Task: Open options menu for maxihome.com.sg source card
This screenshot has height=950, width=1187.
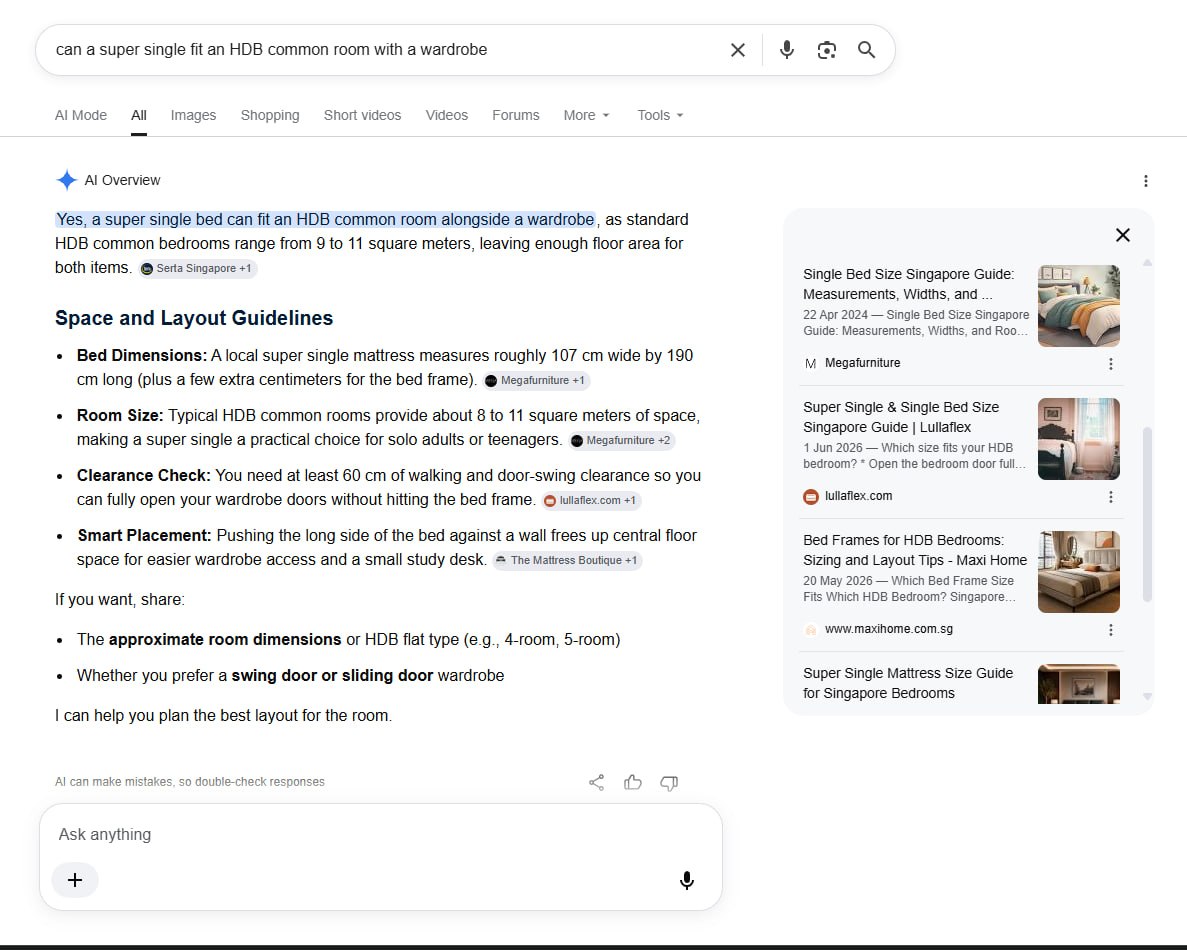Action: pos(1111,630)
